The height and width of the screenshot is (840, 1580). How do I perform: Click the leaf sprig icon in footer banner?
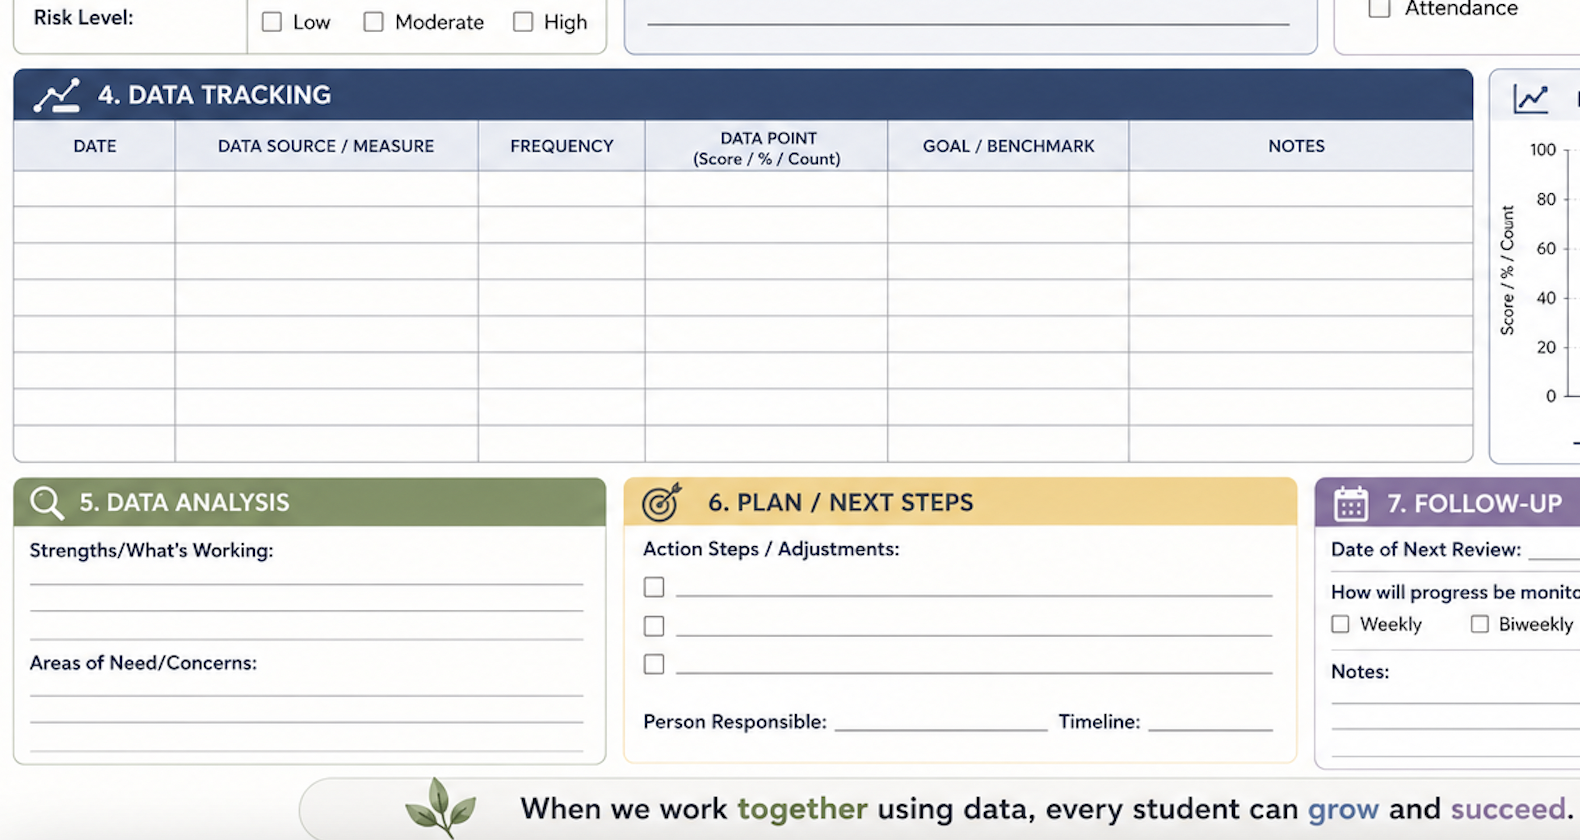pos(440,807)
